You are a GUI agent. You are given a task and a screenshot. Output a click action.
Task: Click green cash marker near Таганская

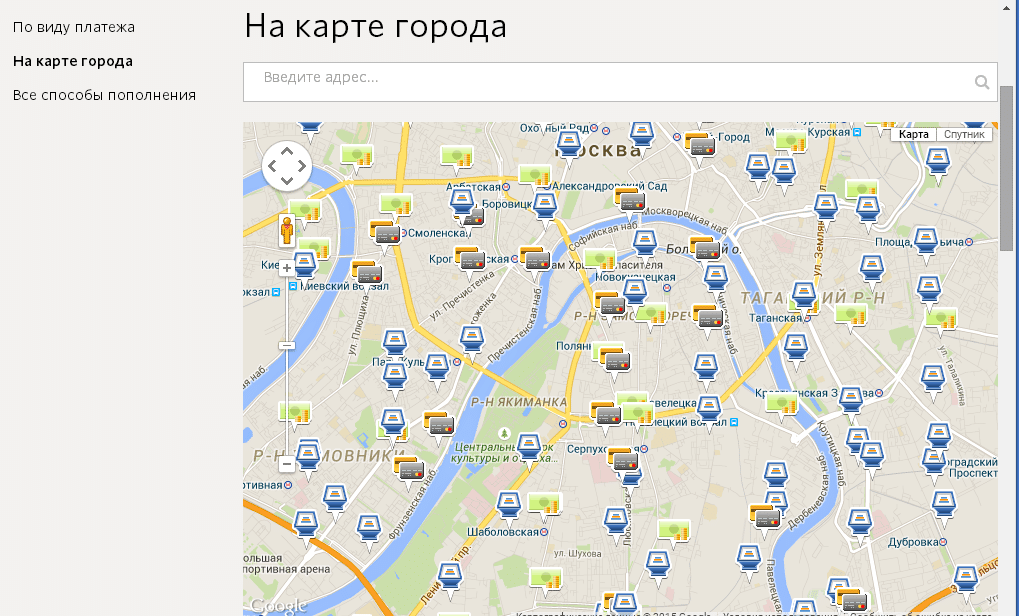pyautogui.click(x=851, y=317)
